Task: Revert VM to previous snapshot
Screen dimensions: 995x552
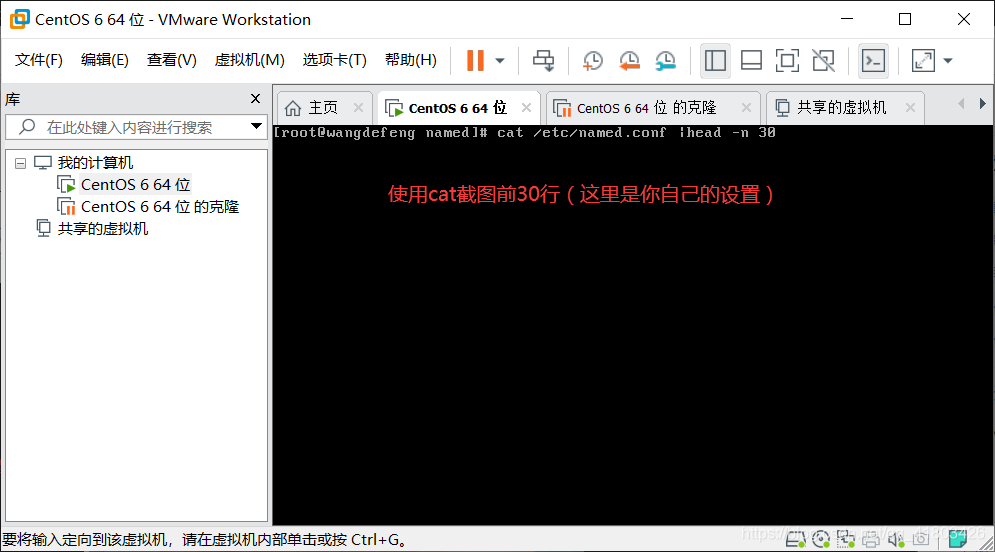Action: (x=629, y=61)
